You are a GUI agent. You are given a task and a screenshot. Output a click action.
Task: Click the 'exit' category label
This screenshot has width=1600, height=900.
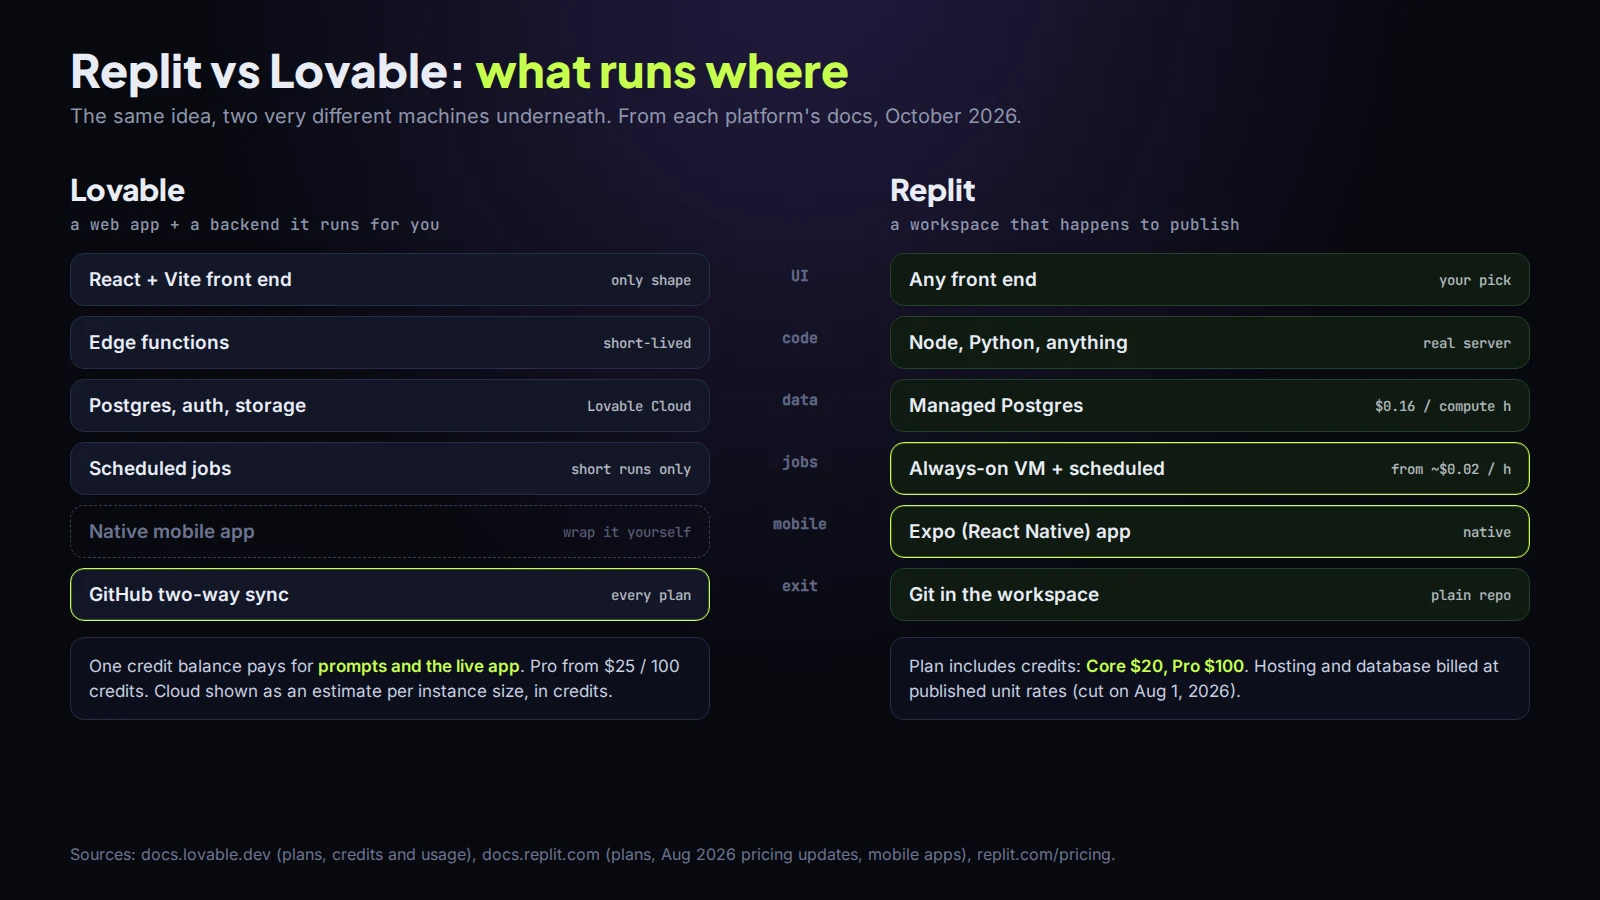tap(800, 586)
